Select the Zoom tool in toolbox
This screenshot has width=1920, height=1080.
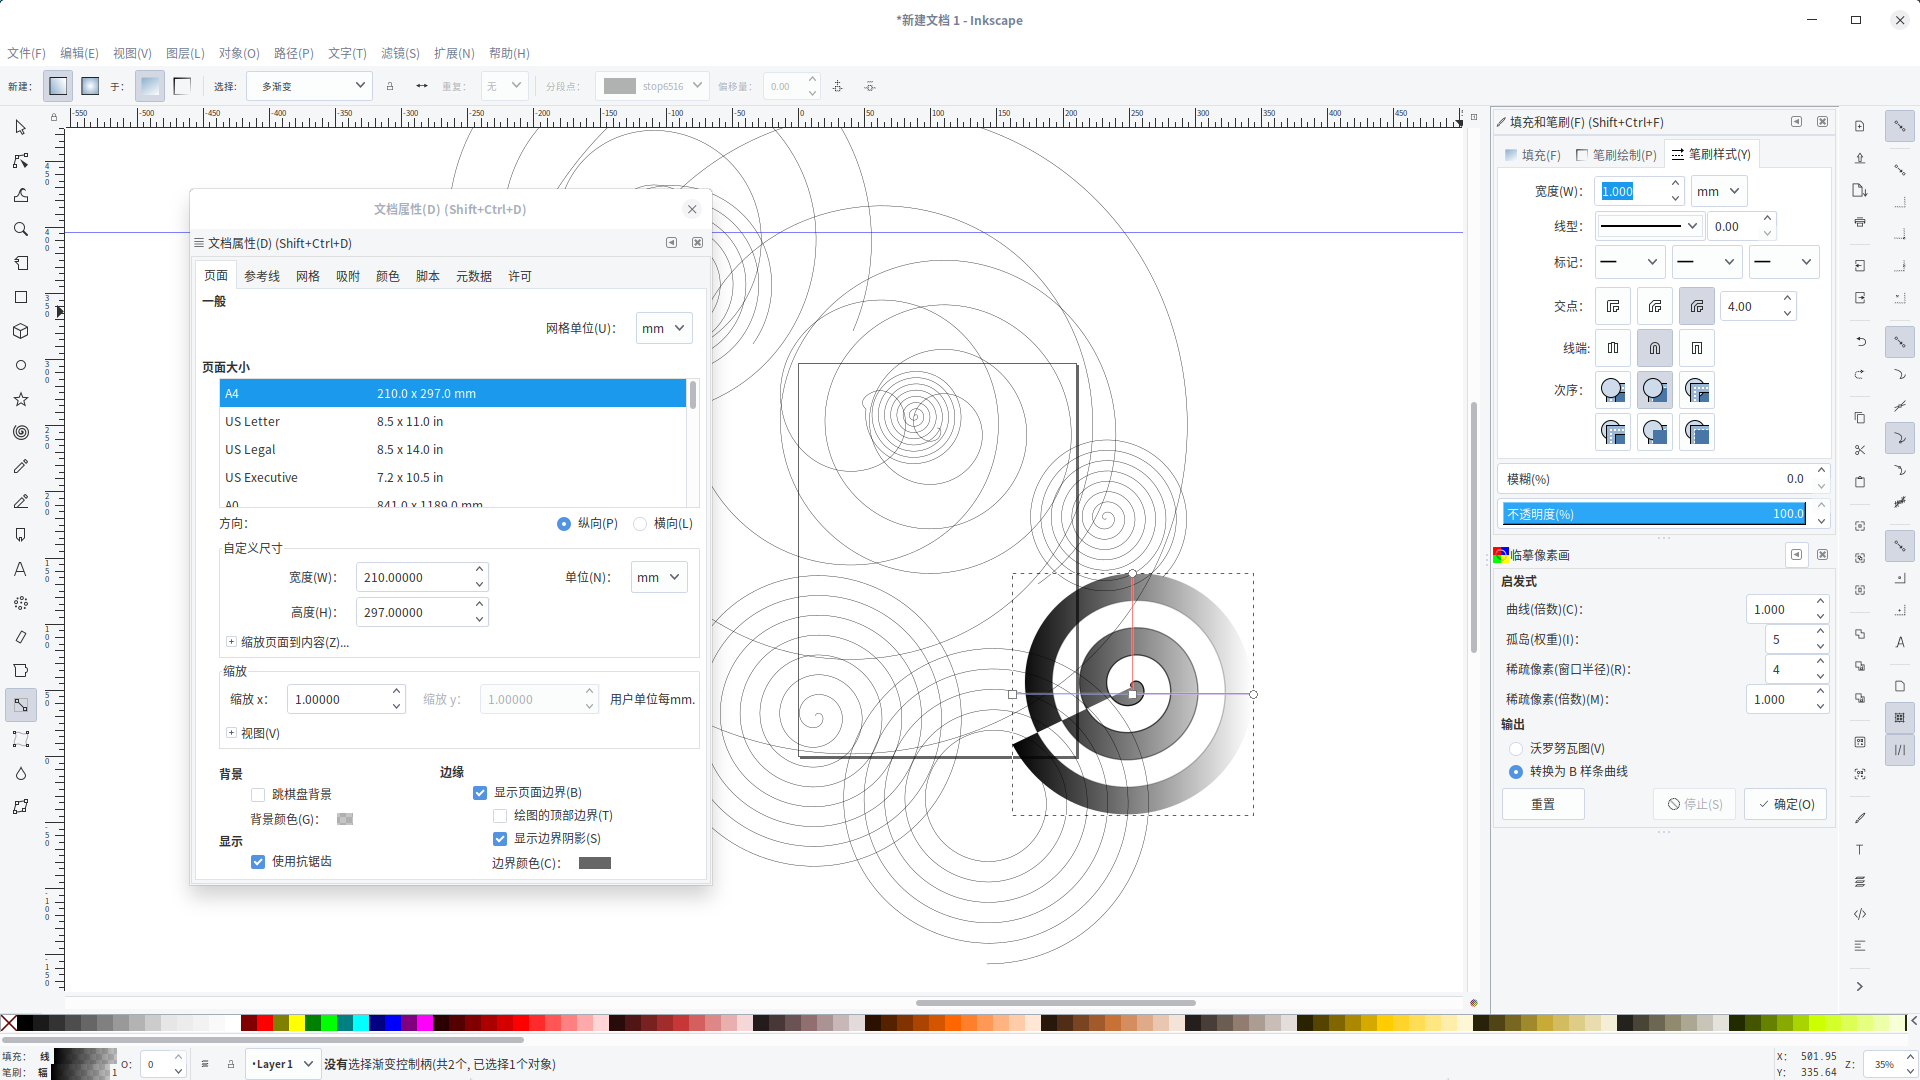pos(20,229)
